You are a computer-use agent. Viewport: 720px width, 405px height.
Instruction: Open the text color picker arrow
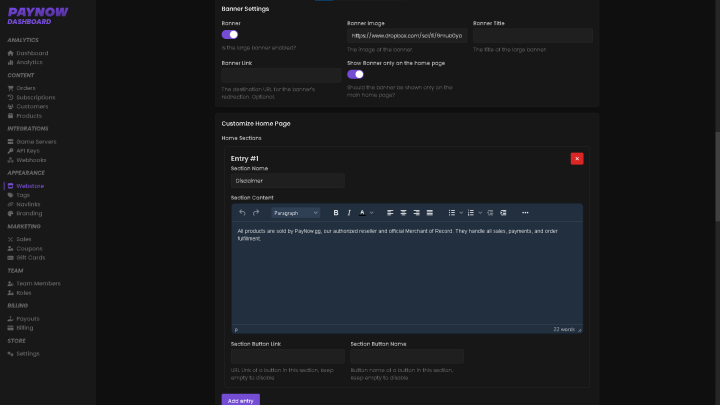tap(372, 213)
